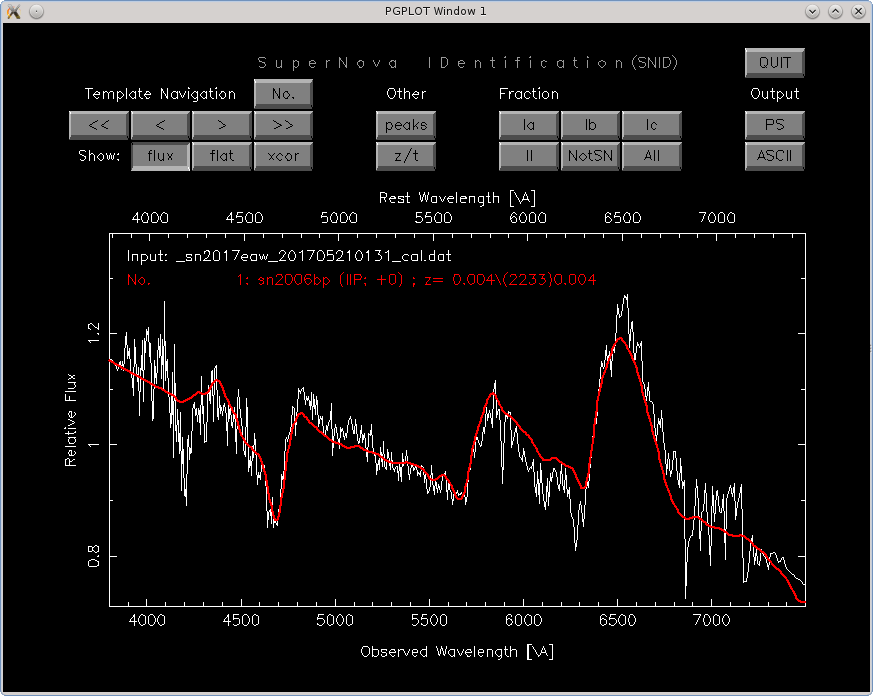873x696 pixels.
Task: Click the X11 icon in title bar
Action: 13,10
